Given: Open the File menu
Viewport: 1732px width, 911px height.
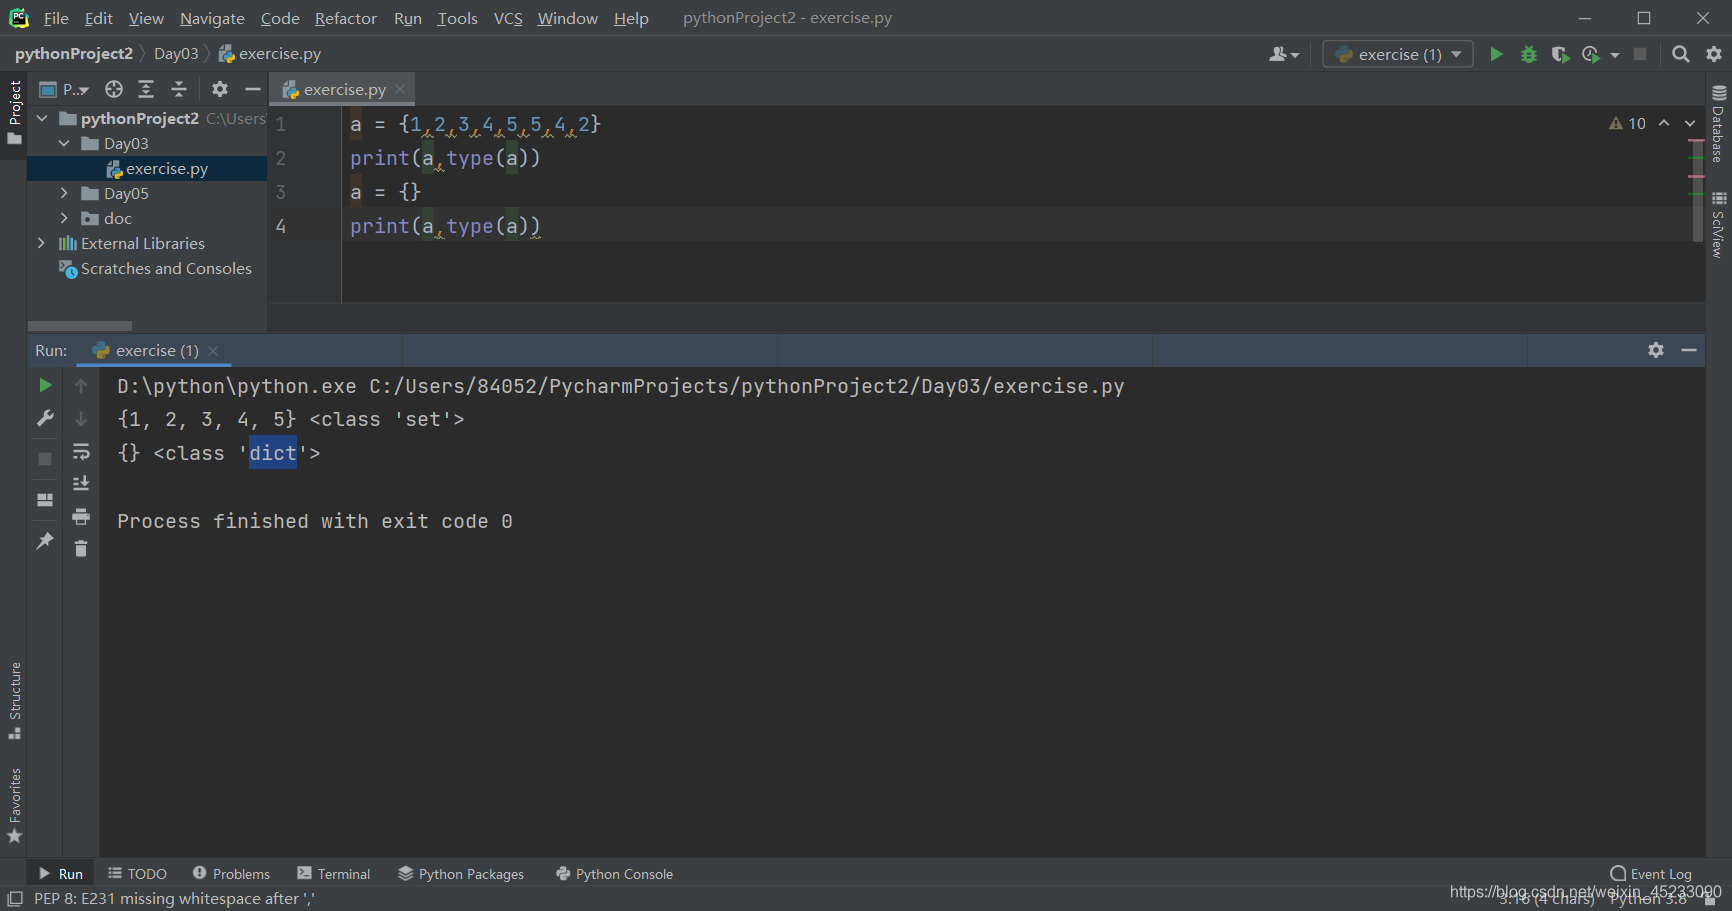Looking at the screenshot, I should tap(56, 18).
